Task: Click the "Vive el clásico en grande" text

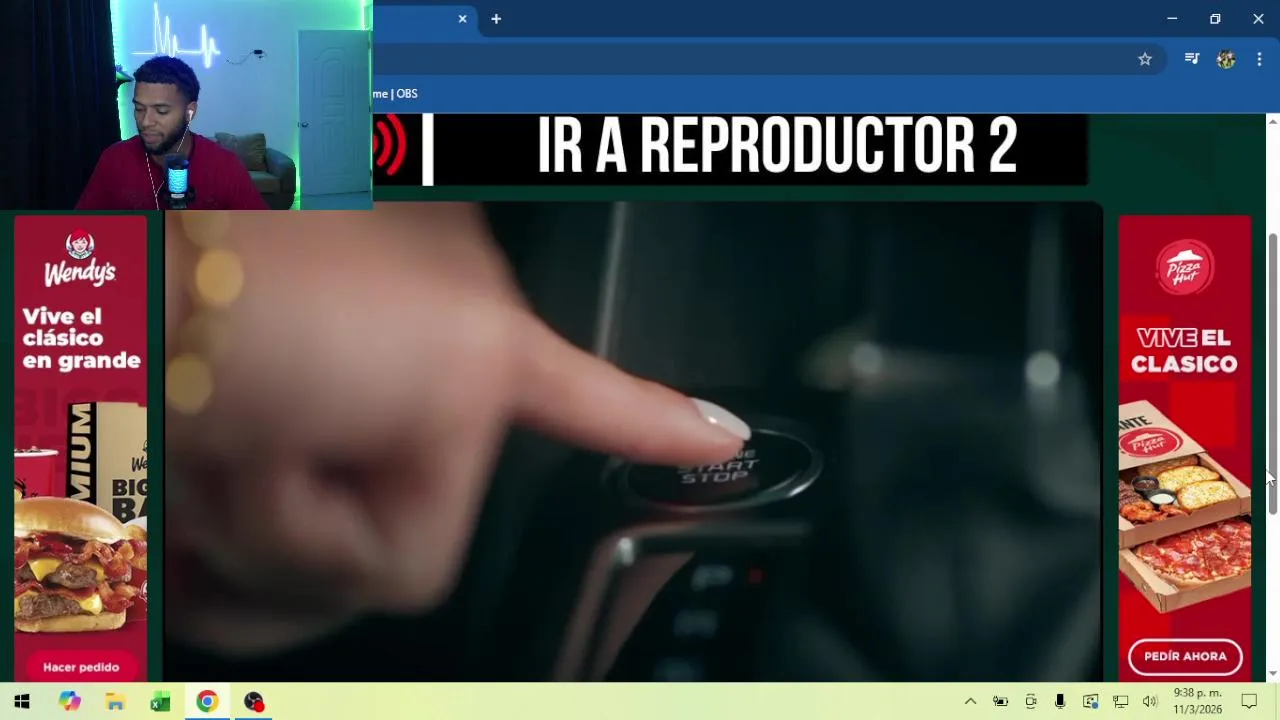Action: [81, 339]
